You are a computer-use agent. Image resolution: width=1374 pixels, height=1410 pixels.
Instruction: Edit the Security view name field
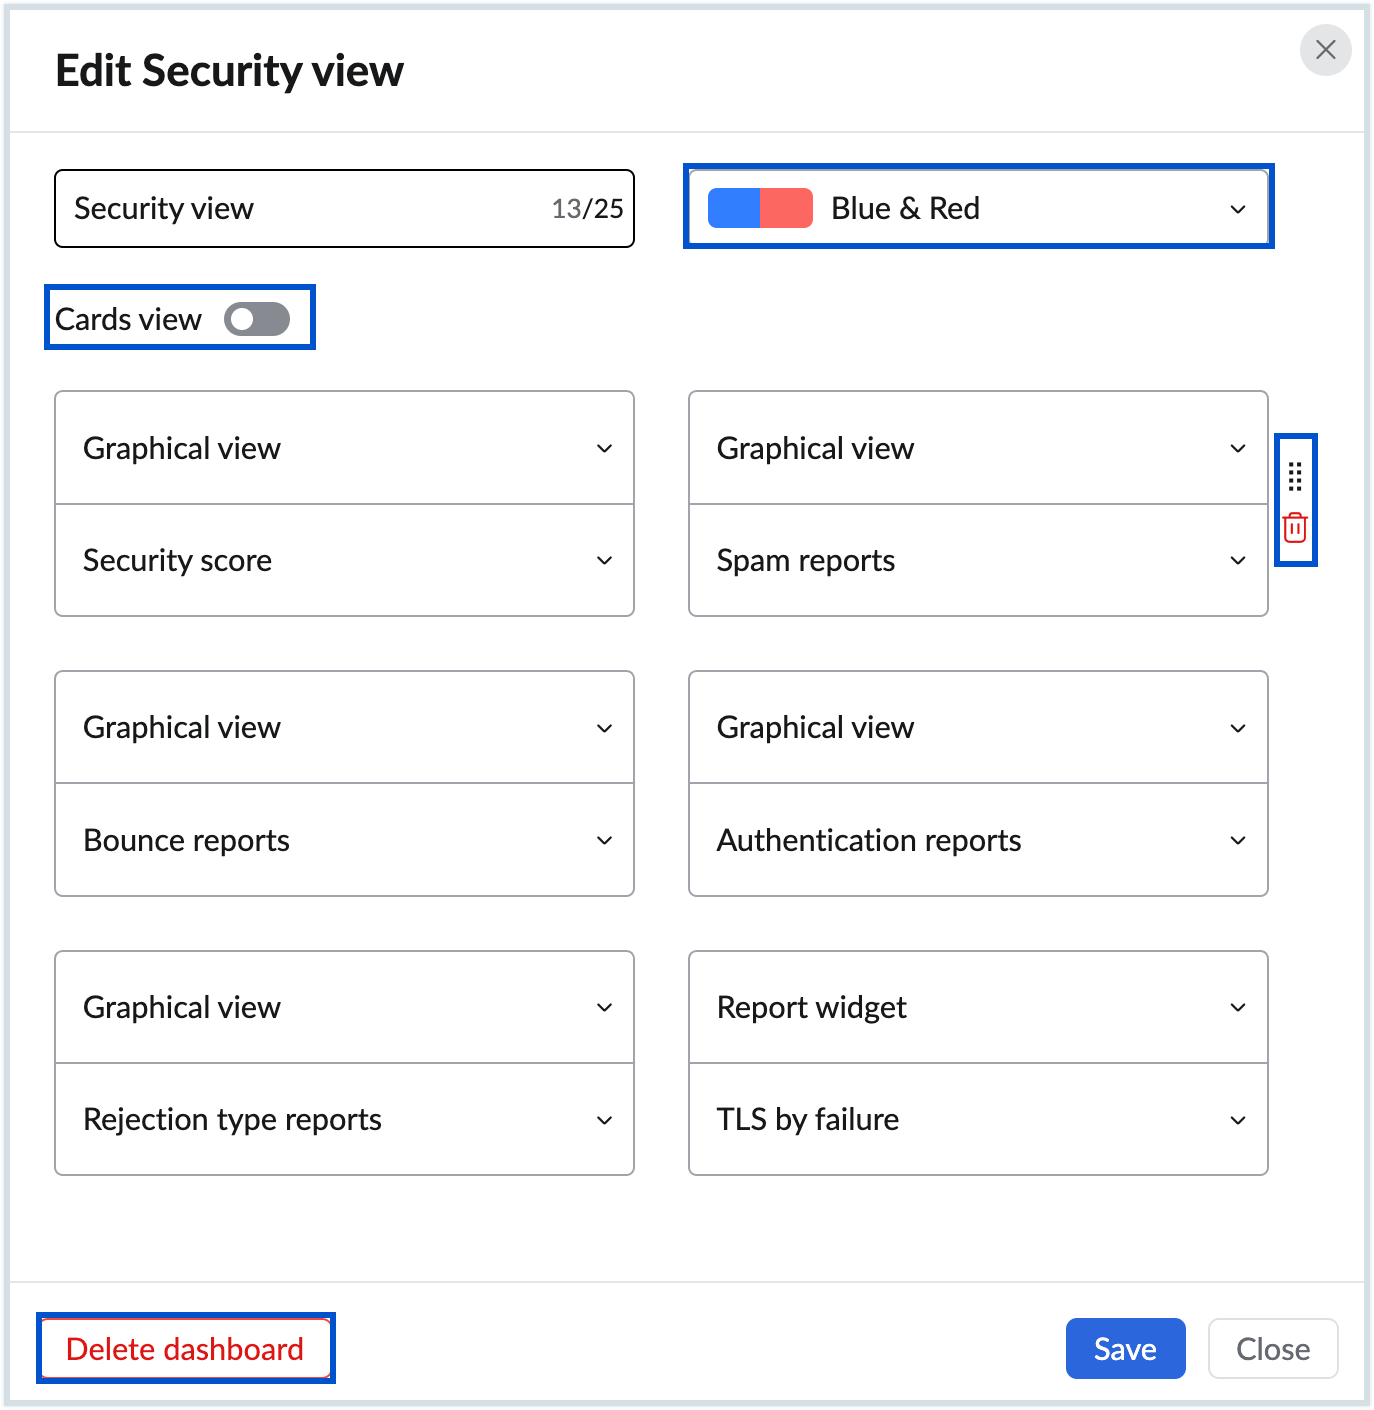(344, 208)
